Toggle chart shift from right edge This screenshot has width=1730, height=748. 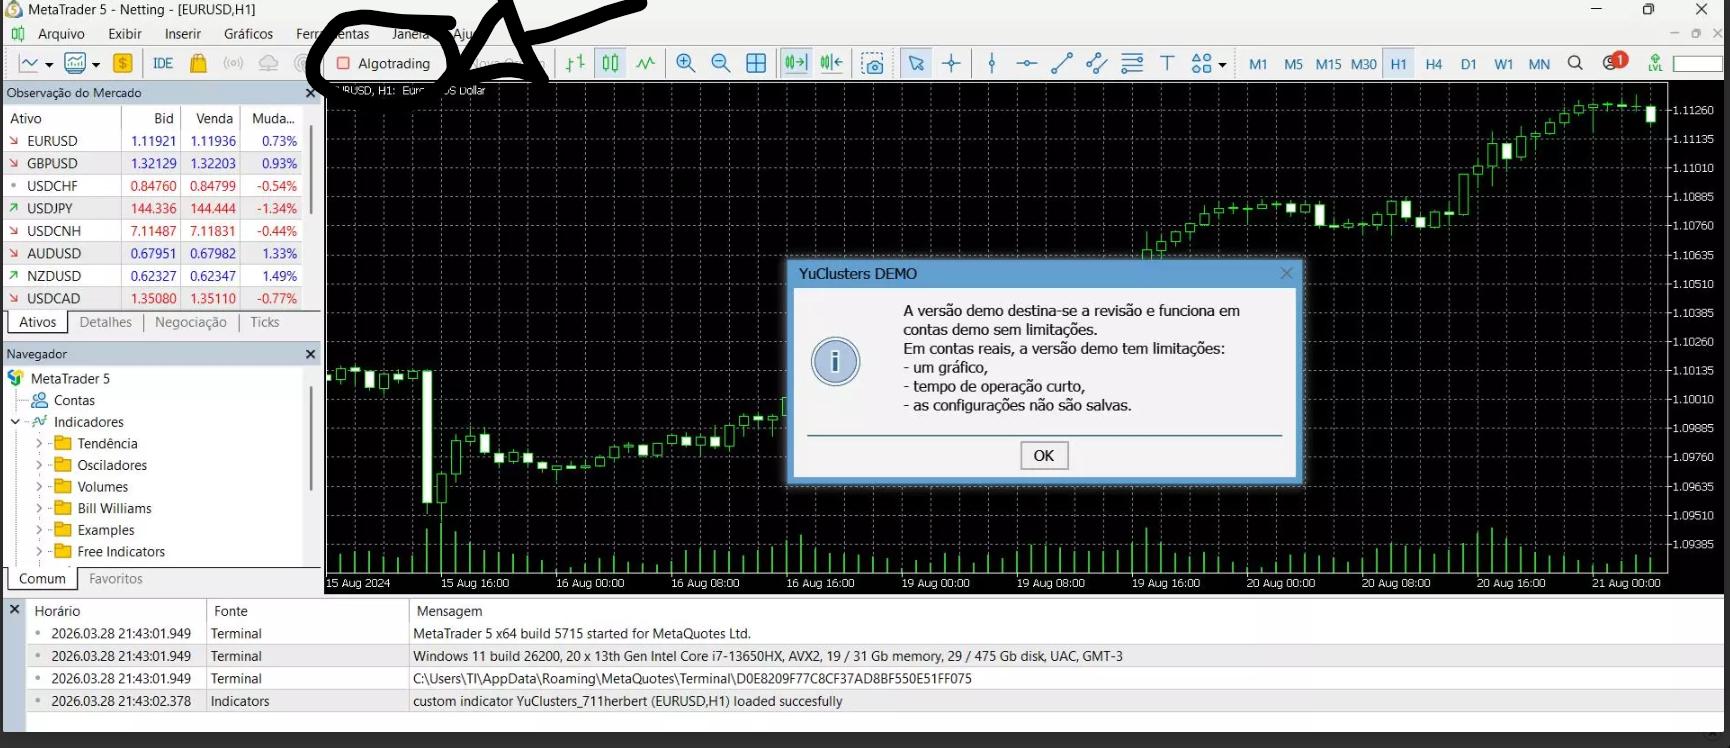click(831, 63)
